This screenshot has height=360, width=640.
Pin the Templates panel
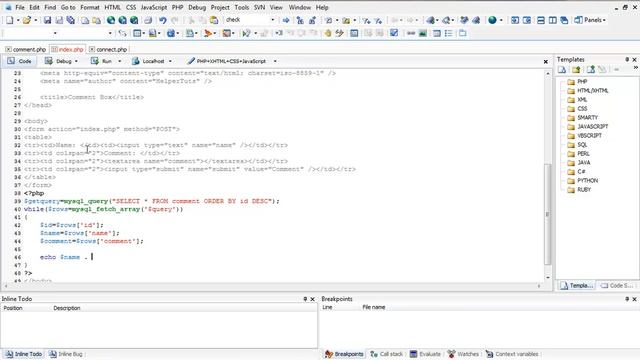tap(627, 60)
